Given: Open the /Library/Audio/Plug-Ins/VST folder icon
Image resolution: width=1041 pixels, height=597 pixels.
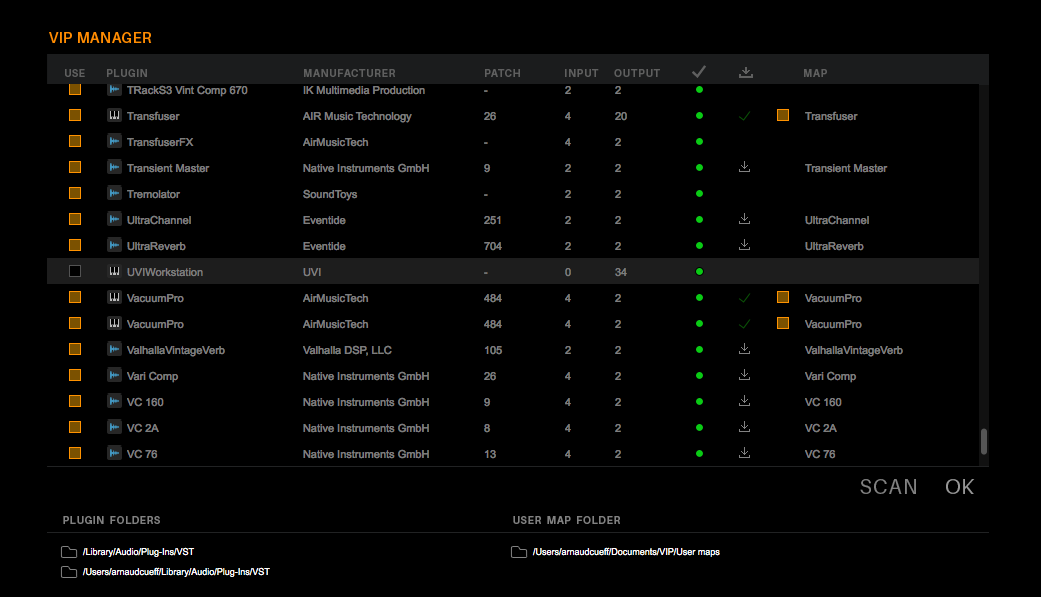Looking at the screenshot, I should pyautogui.click(x=68, y=552).
